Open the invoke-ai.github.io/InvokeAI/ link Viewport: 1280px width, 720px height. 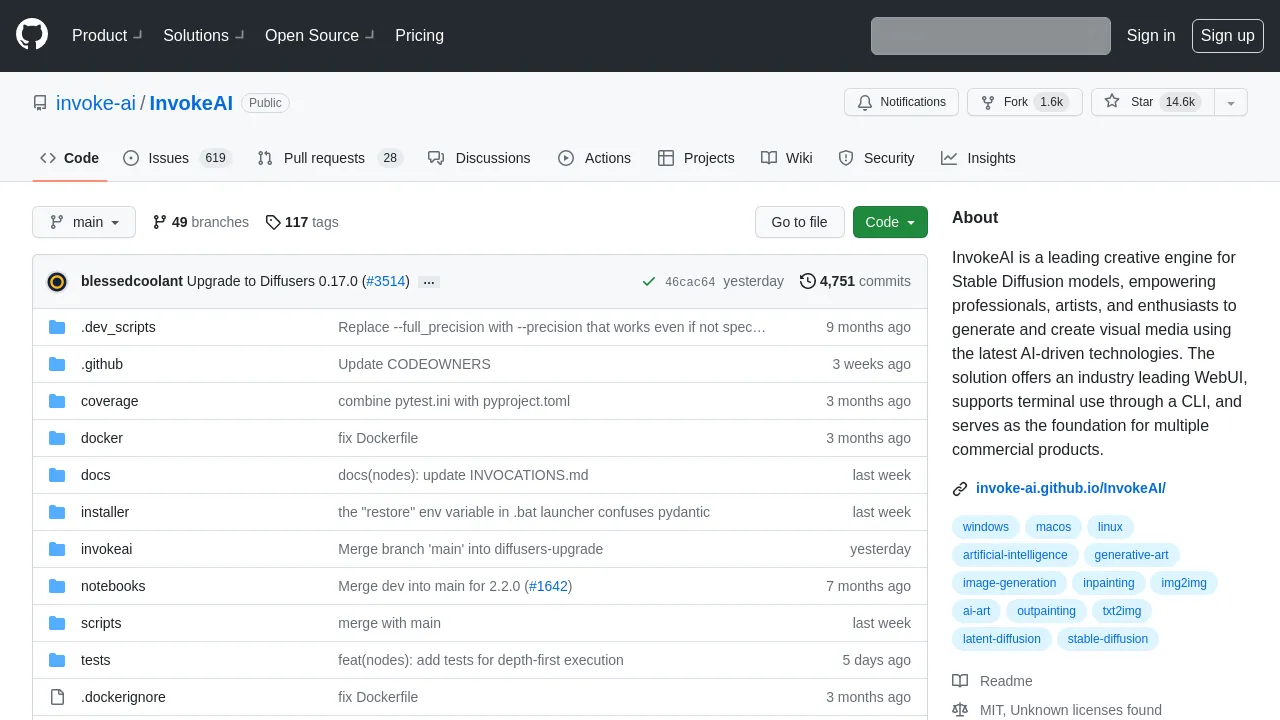coord(1071,489)
